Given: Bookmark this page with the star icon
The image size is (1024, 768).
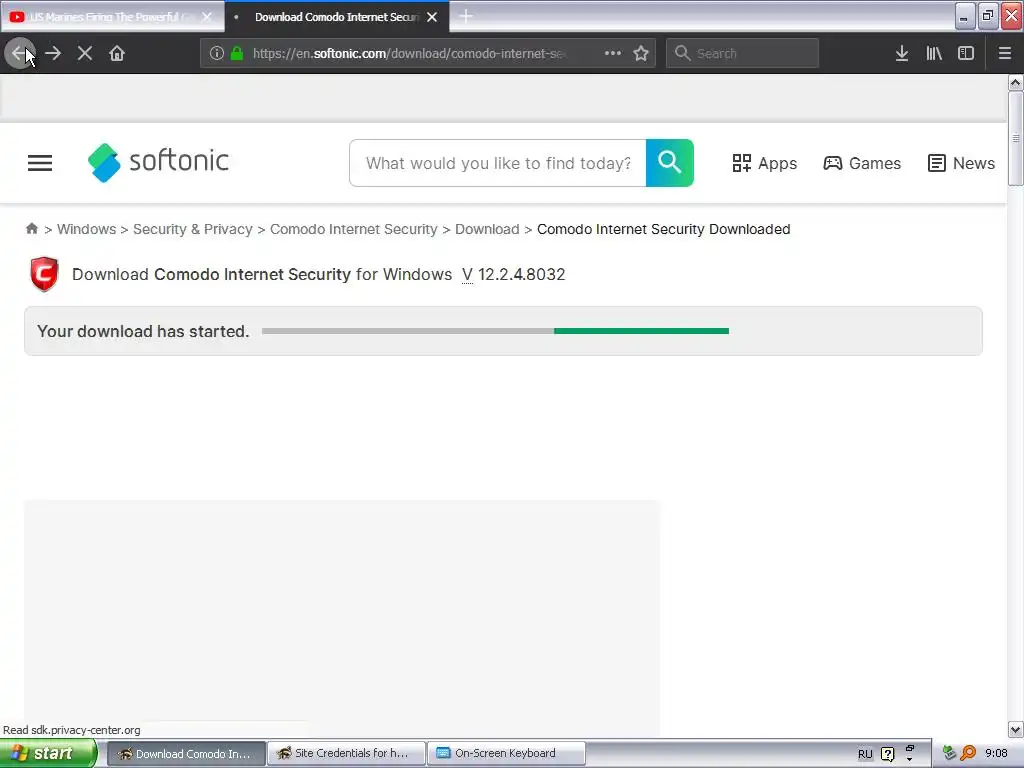Looking at the screenshot, I should (641, 53).
